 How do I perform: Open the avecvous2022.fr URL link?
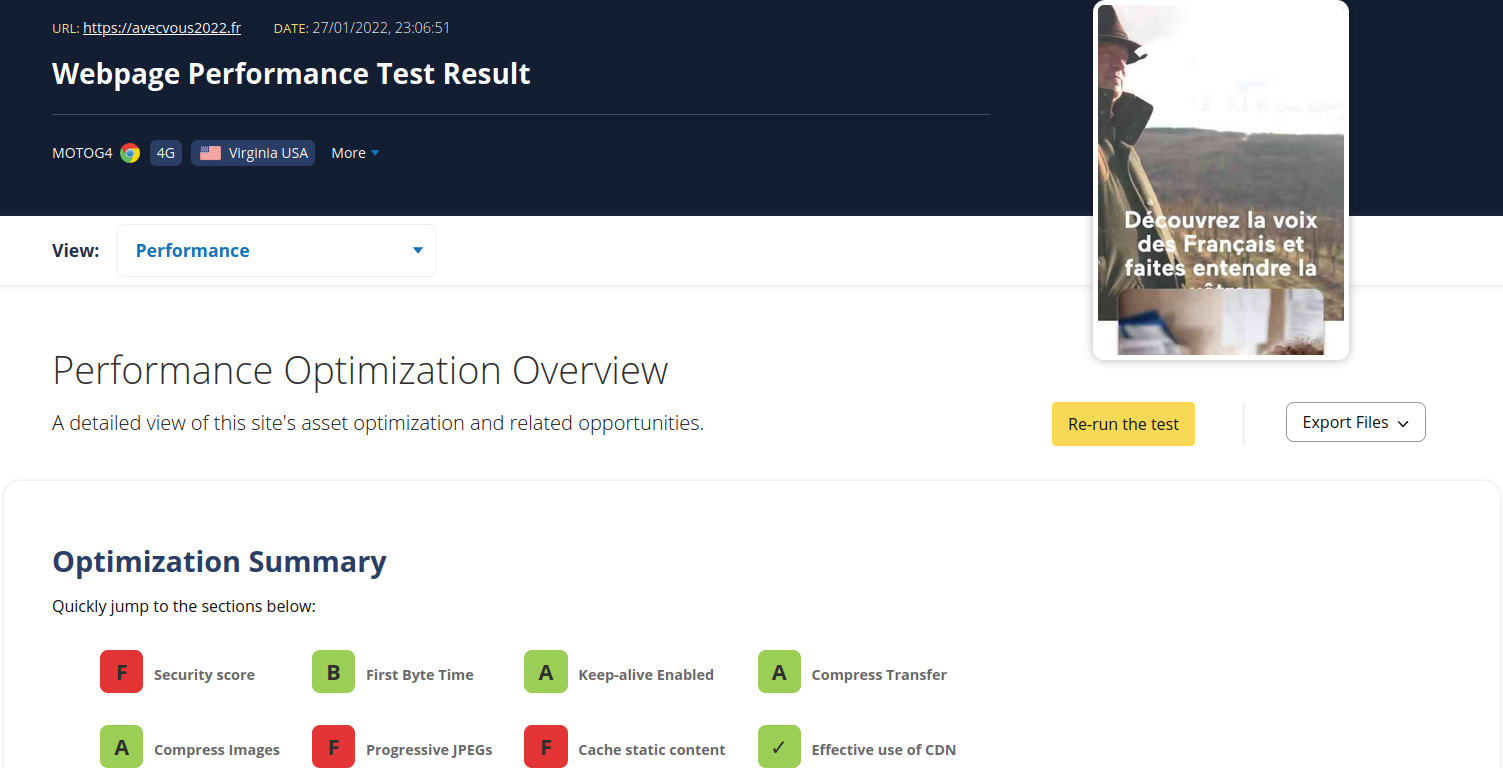click(162, 27)
